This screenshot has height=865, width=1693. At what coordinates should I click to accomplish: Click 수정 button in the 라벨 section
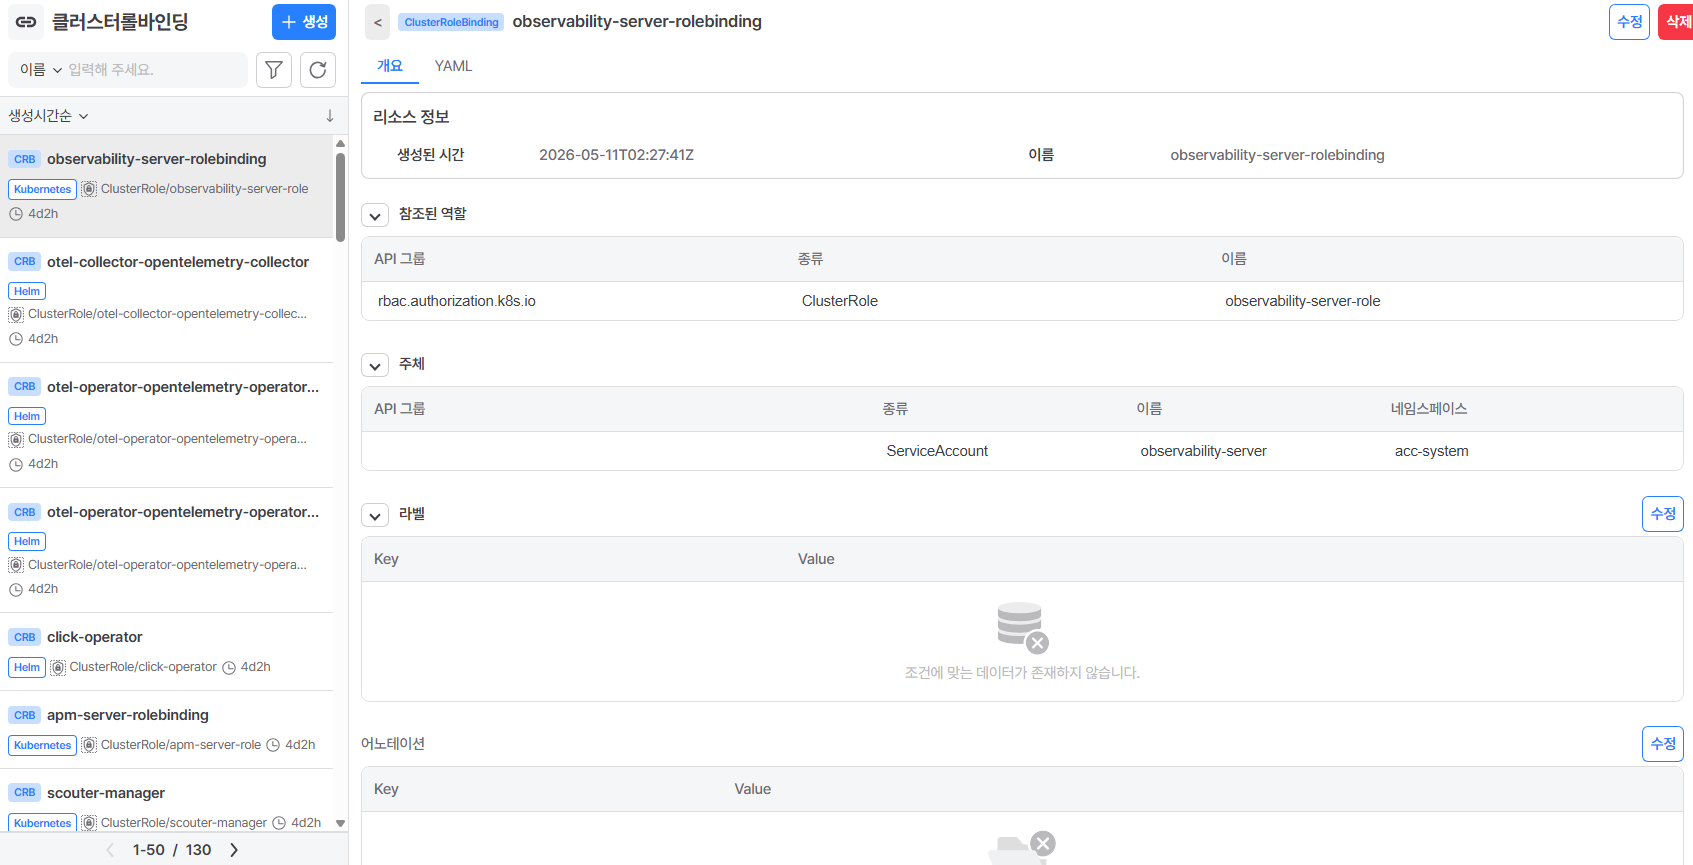tap(1662, 514)
